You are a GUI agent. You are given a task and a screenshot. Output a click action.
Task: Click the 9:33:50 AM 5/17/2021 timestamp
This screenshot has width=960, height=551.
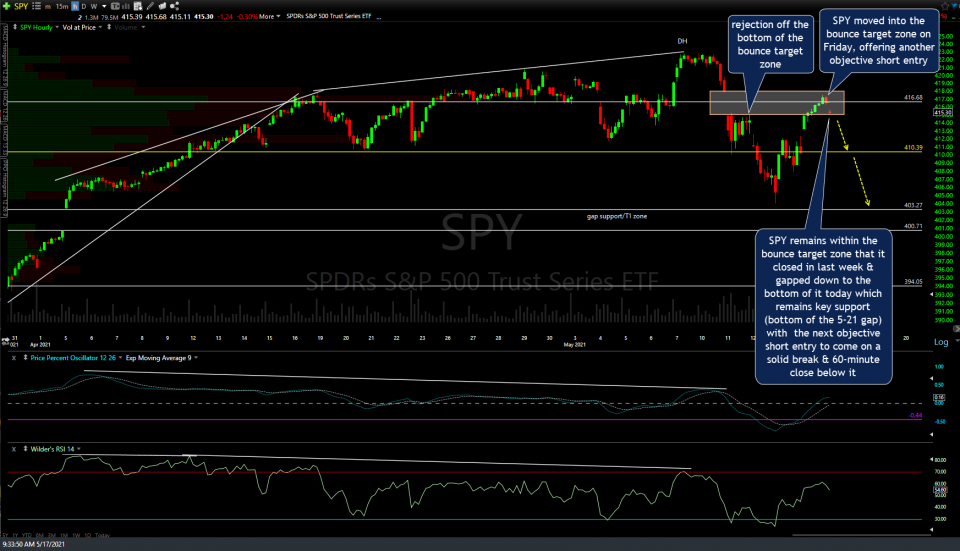click(33, 544)
